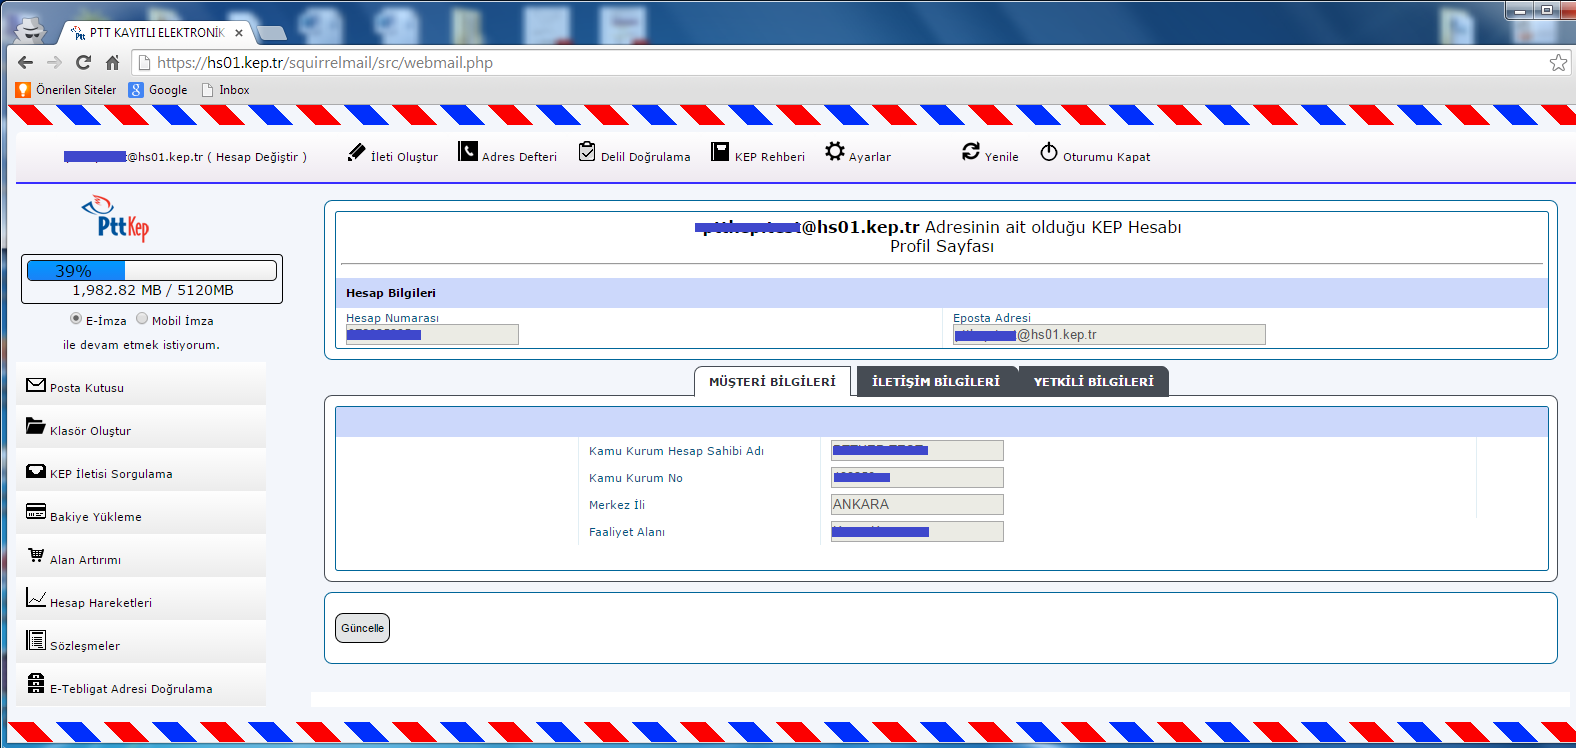This screenshot has width=1576, height=748.
Task: Click the 1,982.82 MB / 5120MB text
Action: coord(153,290)
